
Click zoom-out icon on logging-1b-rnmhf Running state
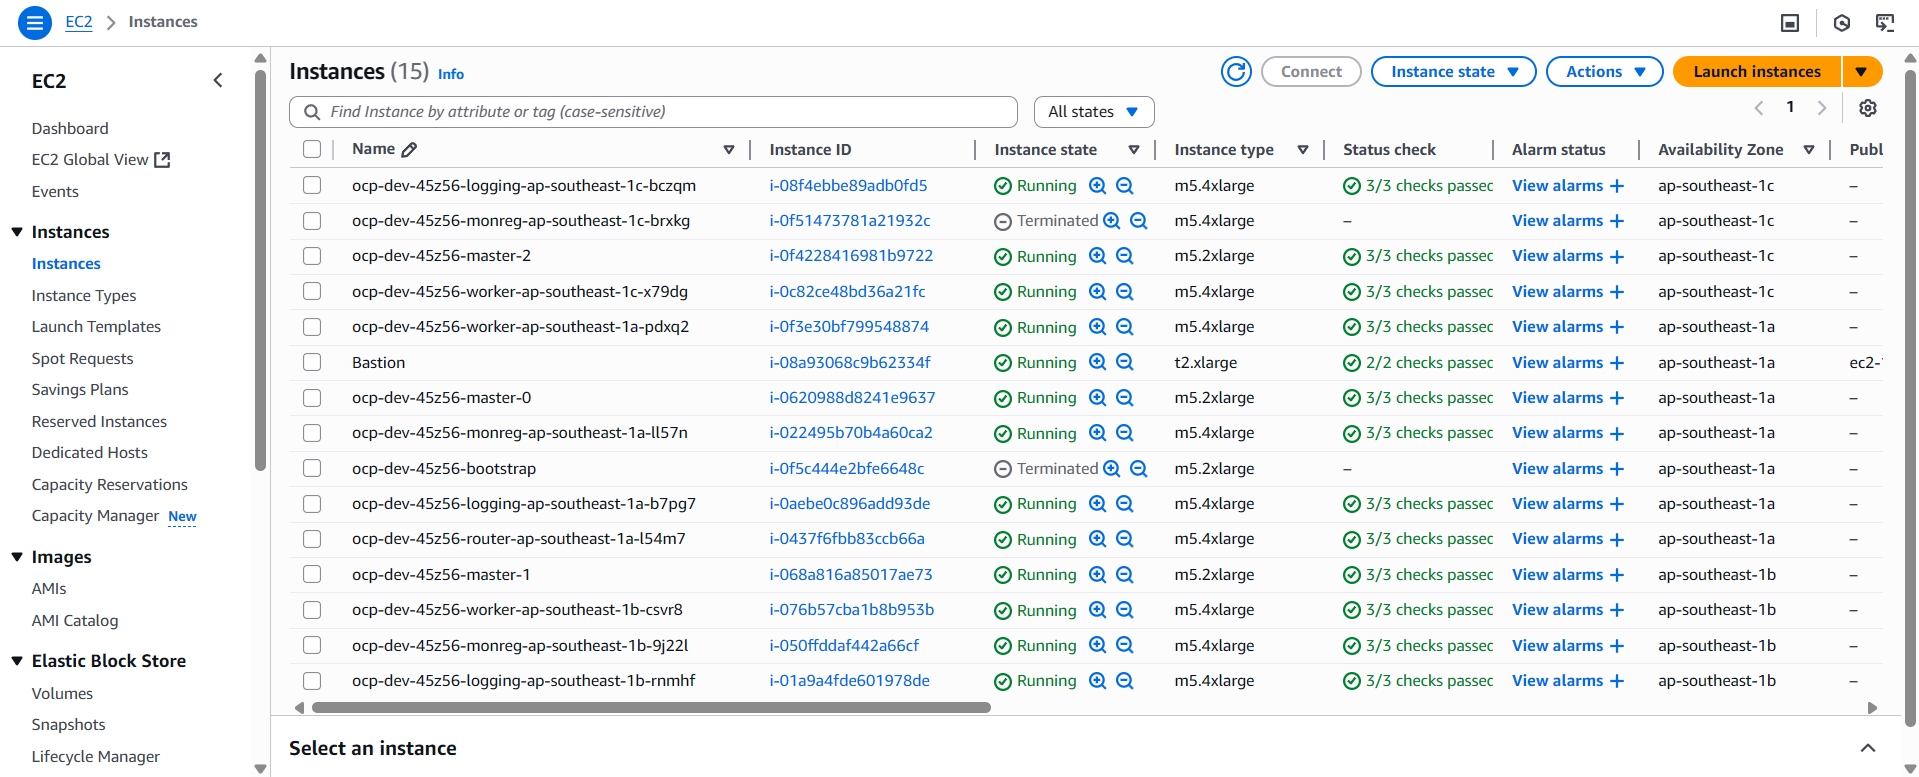(x=1125, y=681)
